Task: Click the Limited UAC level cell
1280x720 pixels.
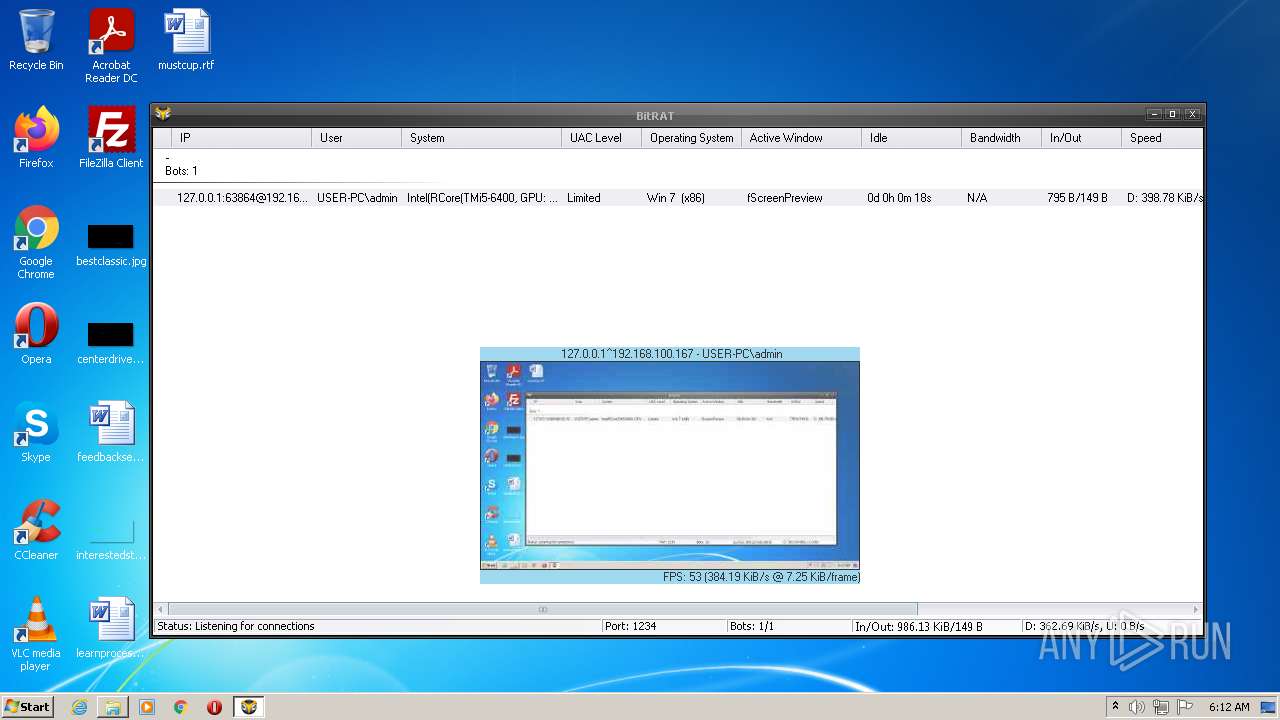Action: click(x=584, y=198)
